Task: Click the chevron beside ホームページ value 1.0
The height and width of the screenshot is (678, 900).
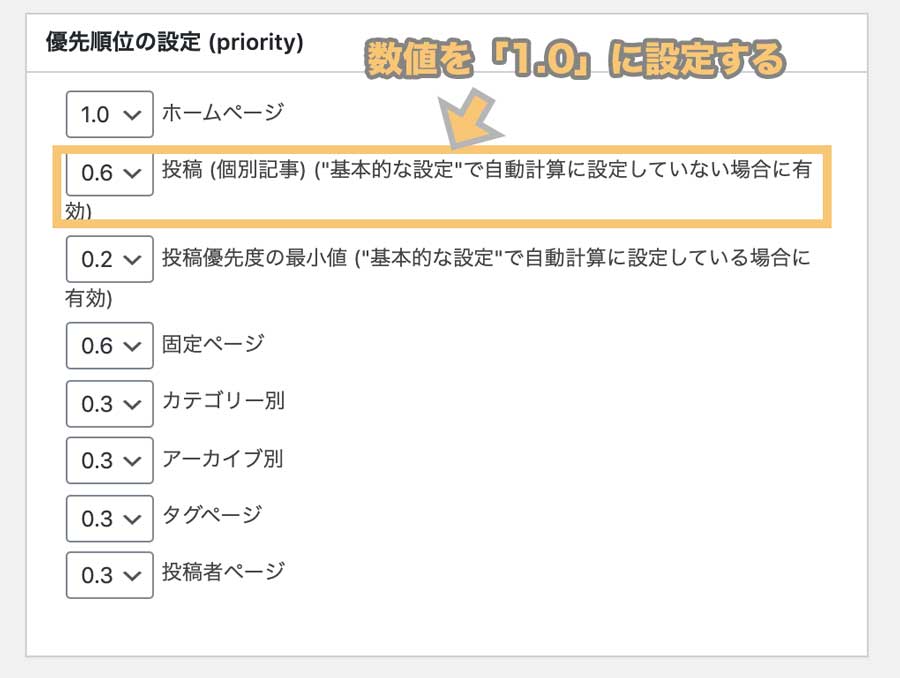Action: 133,115
